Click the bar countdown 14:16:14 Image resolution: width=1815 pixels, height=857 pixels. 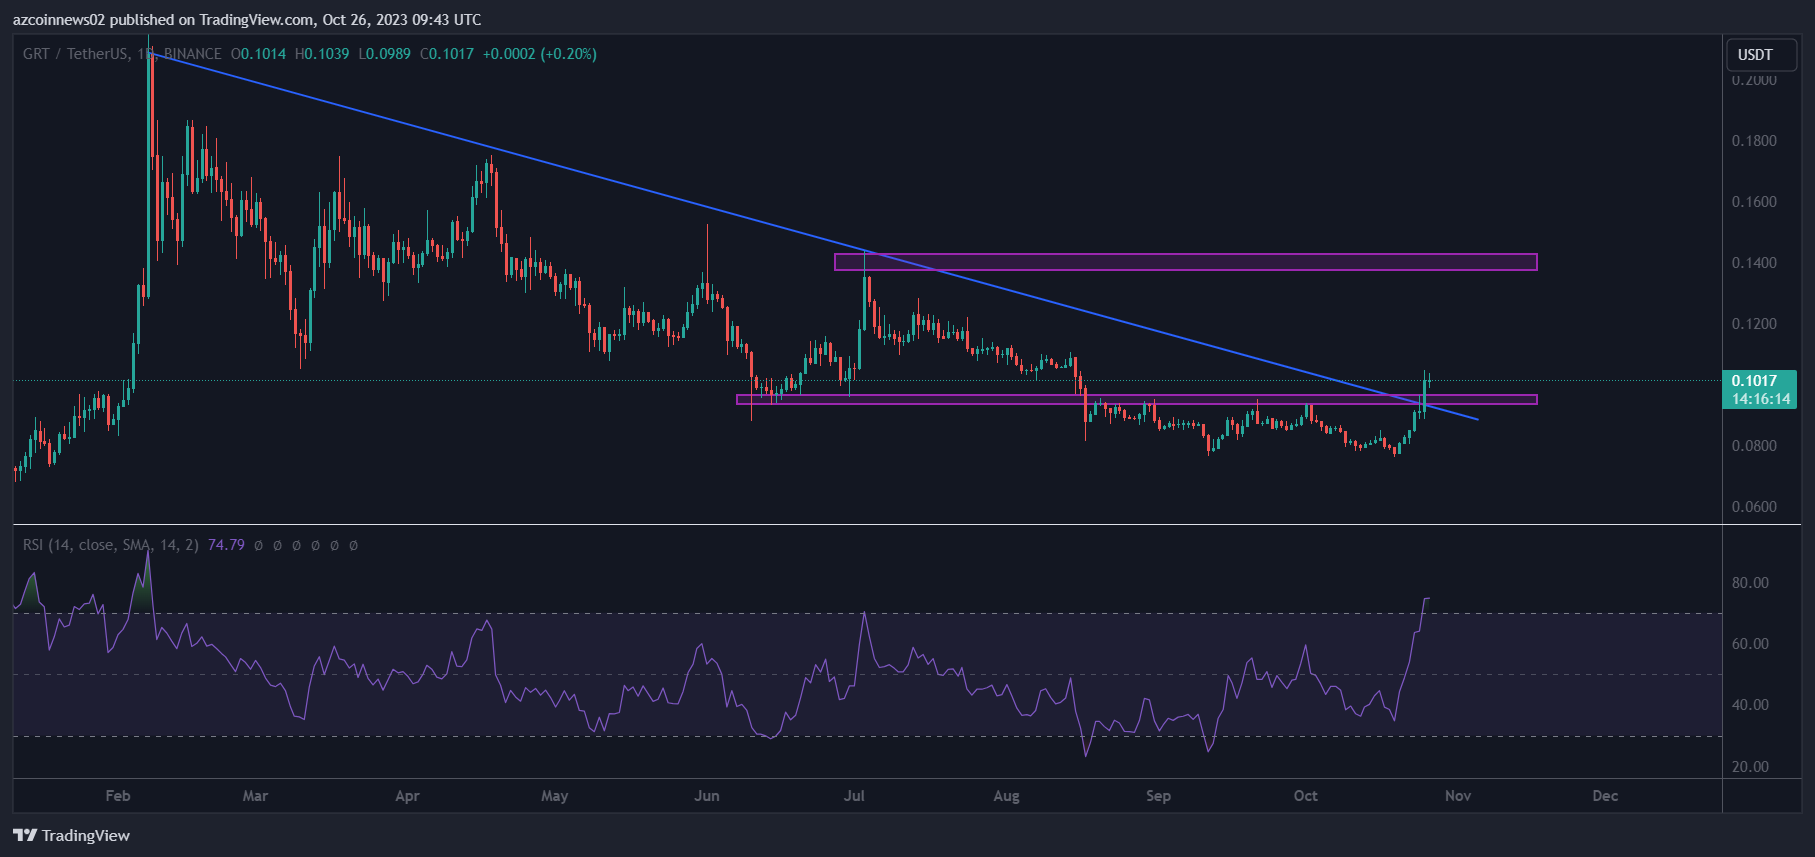click(1761, 399)
